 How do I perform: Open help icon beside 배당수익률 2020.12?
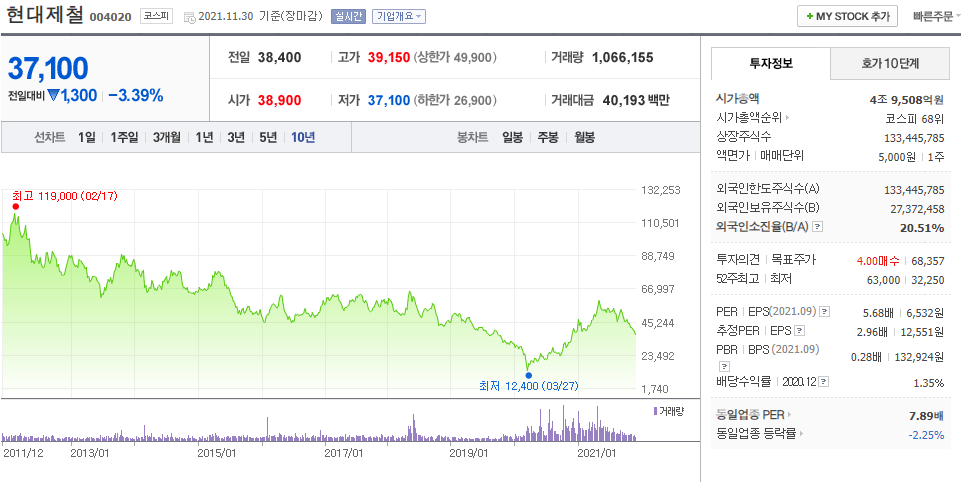click(824, 382)
